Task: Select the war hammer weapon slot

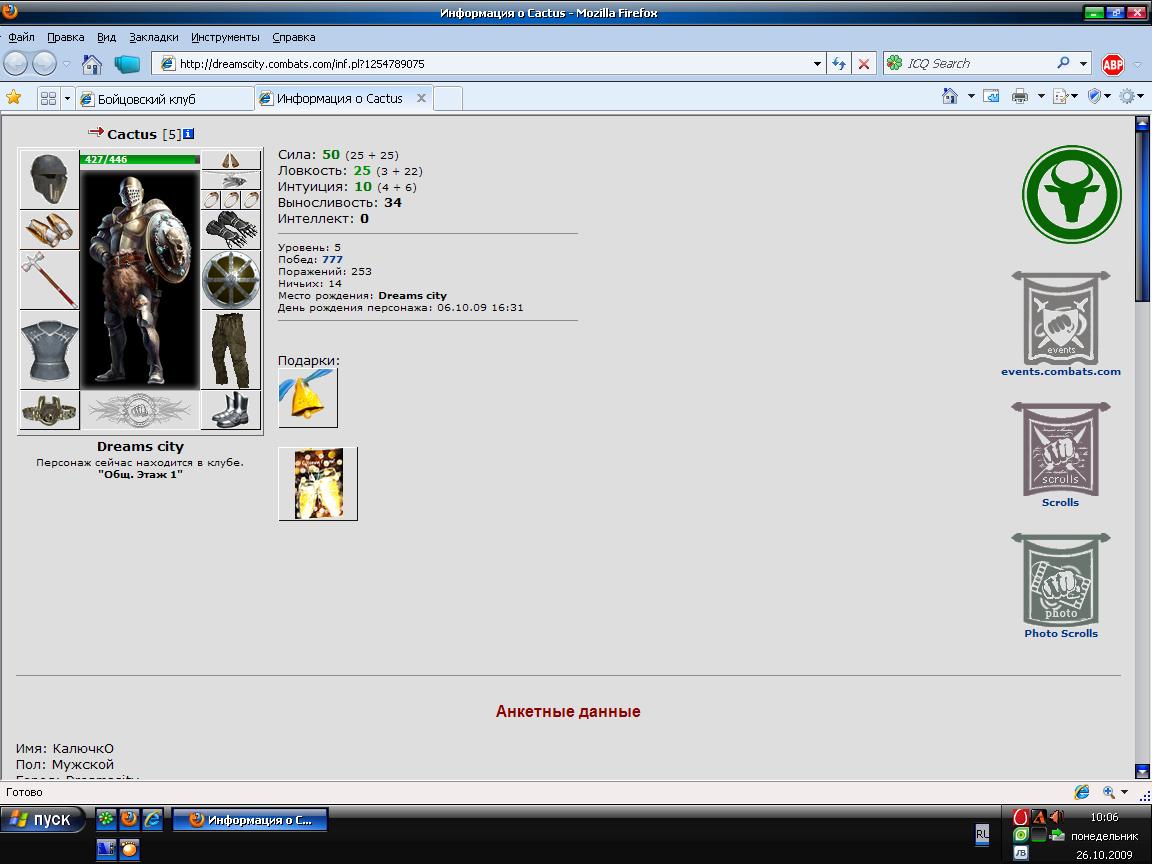Action: (x=49, y=280)
